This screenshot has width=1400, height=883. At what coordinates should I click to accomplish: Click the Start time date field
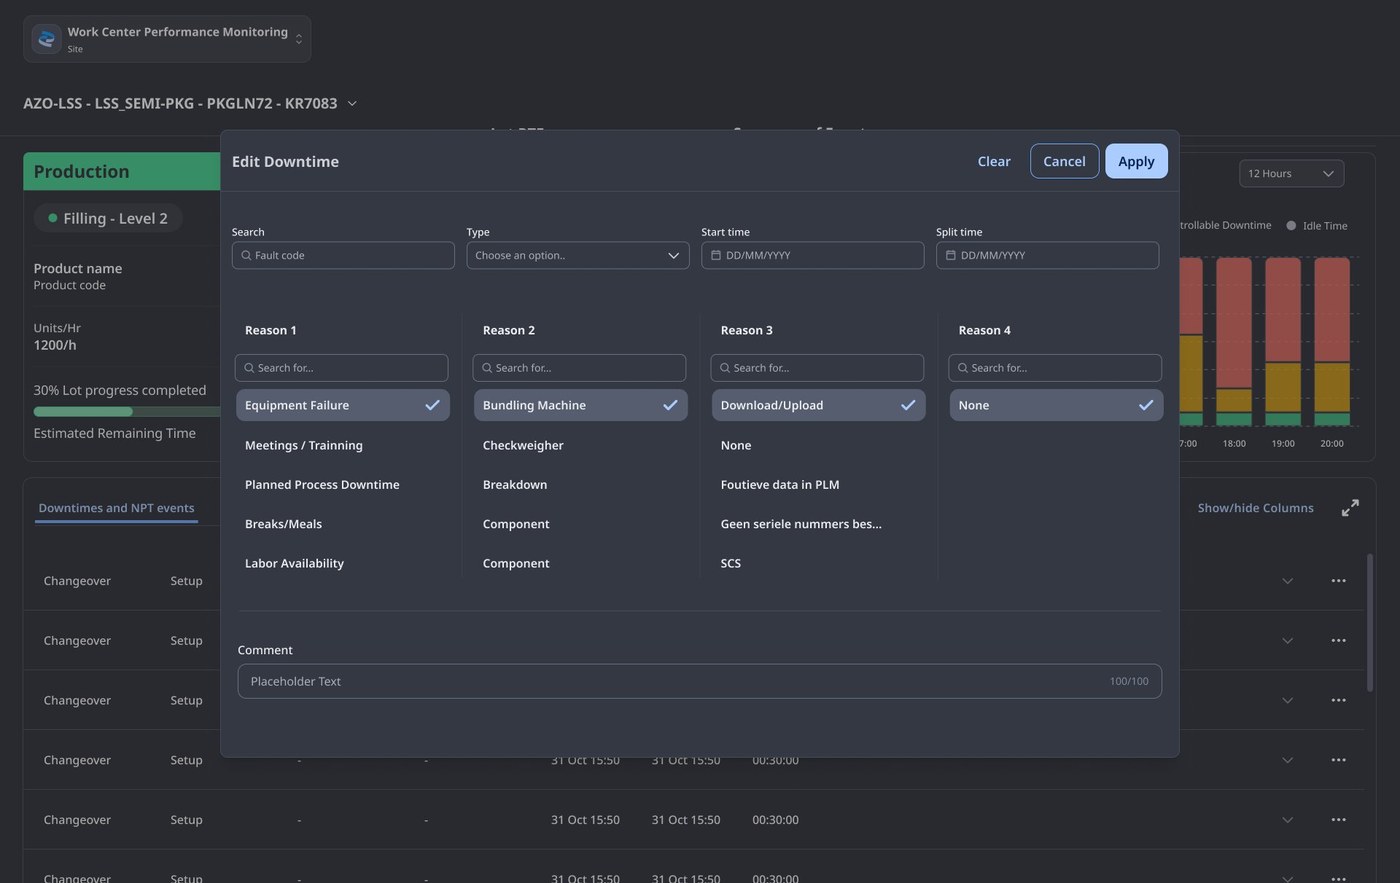(x=813, y=255)
